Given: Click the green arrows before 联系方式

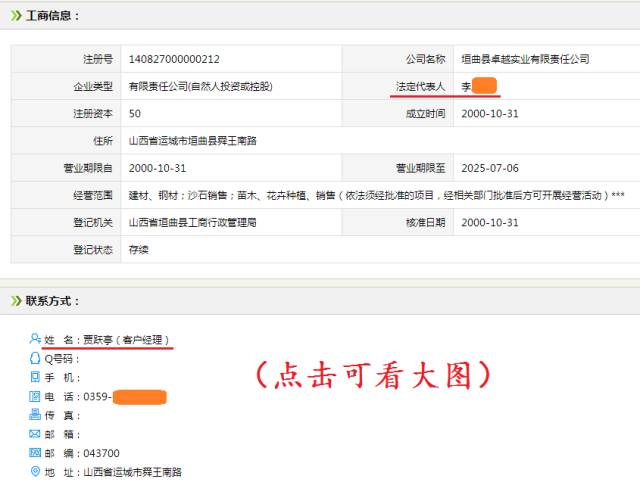Looking at the screenshot, I should tap(17, 301).
